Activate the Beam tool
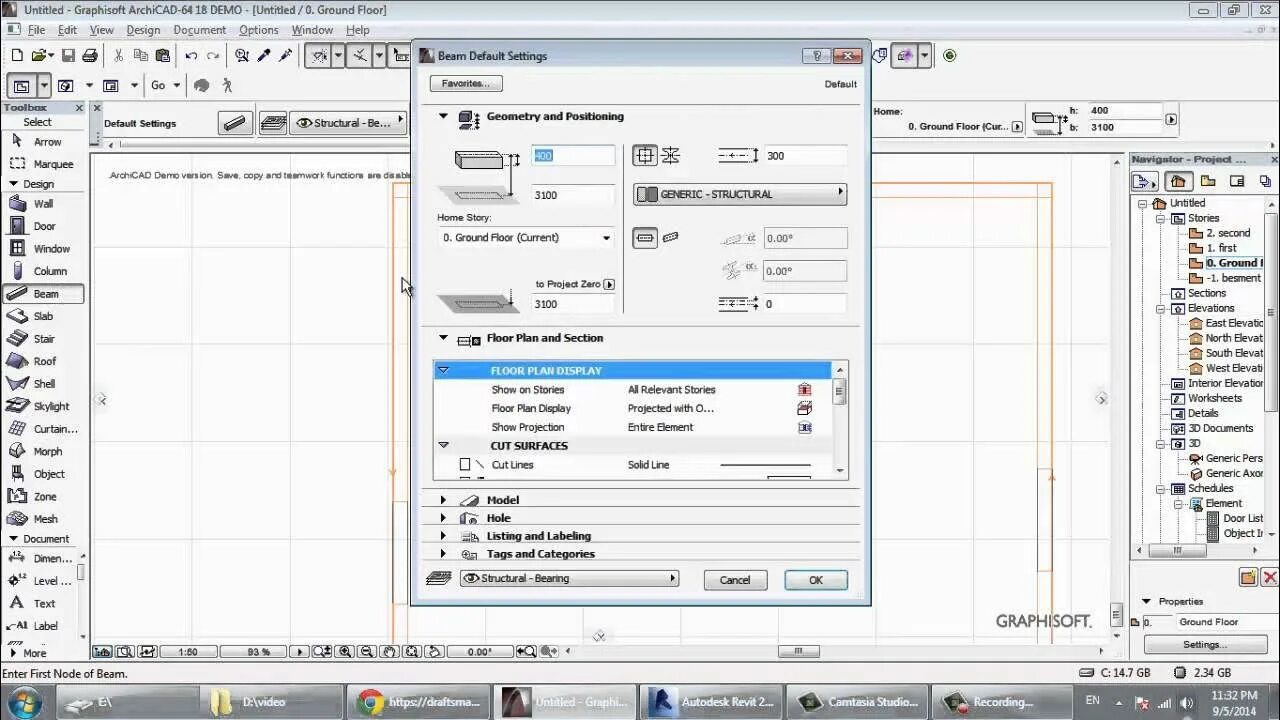 (42, 294)
